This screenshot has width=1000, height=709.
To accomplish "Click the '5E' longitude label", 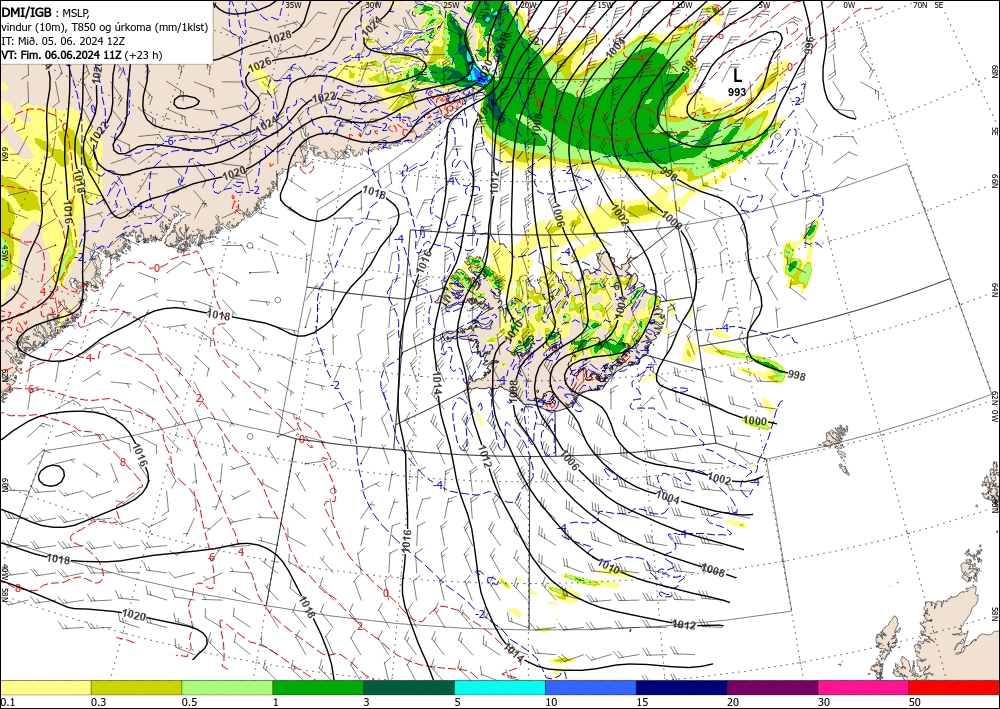I will click(x=939, y=5).
